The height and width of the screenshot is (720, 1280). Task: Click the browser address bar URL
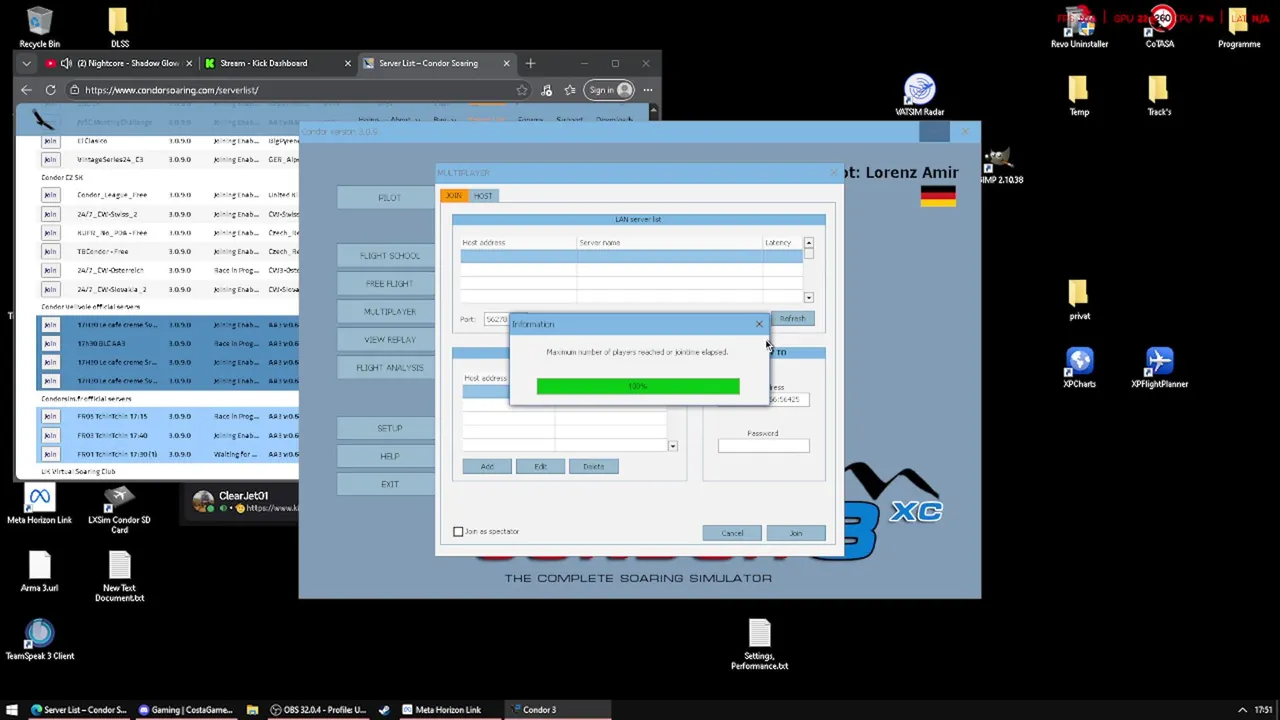click(x=171, y=90)
